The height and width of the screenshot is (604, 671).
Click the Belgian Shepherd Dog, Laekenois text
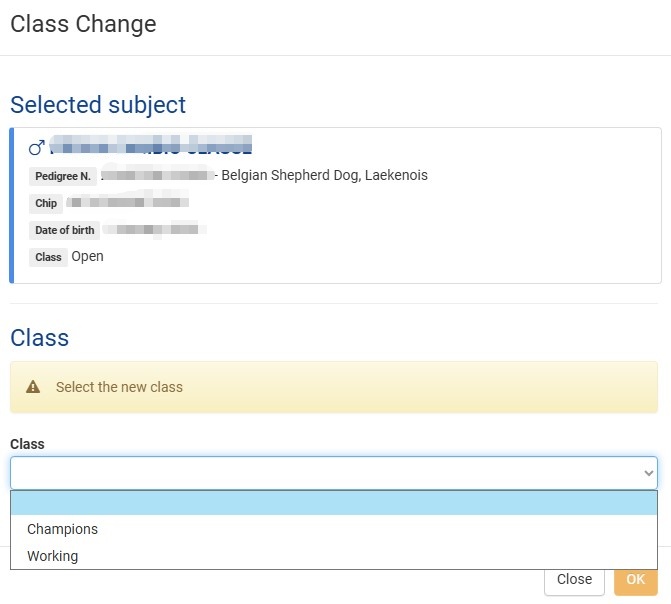click(324, 175)
